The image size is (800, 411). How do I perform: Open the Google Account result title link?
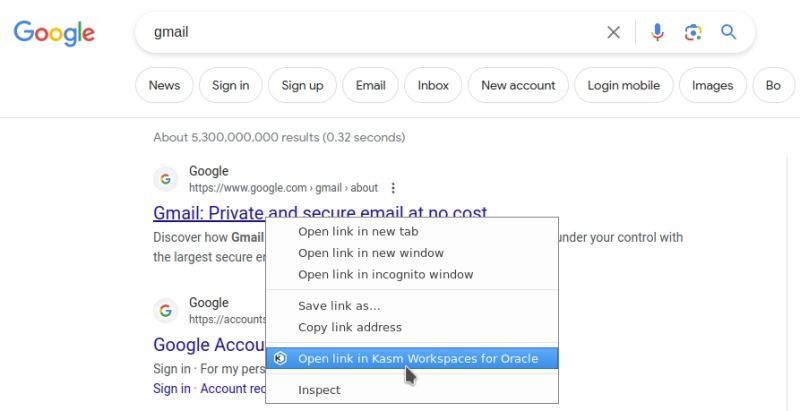click(x=209, y=345)
